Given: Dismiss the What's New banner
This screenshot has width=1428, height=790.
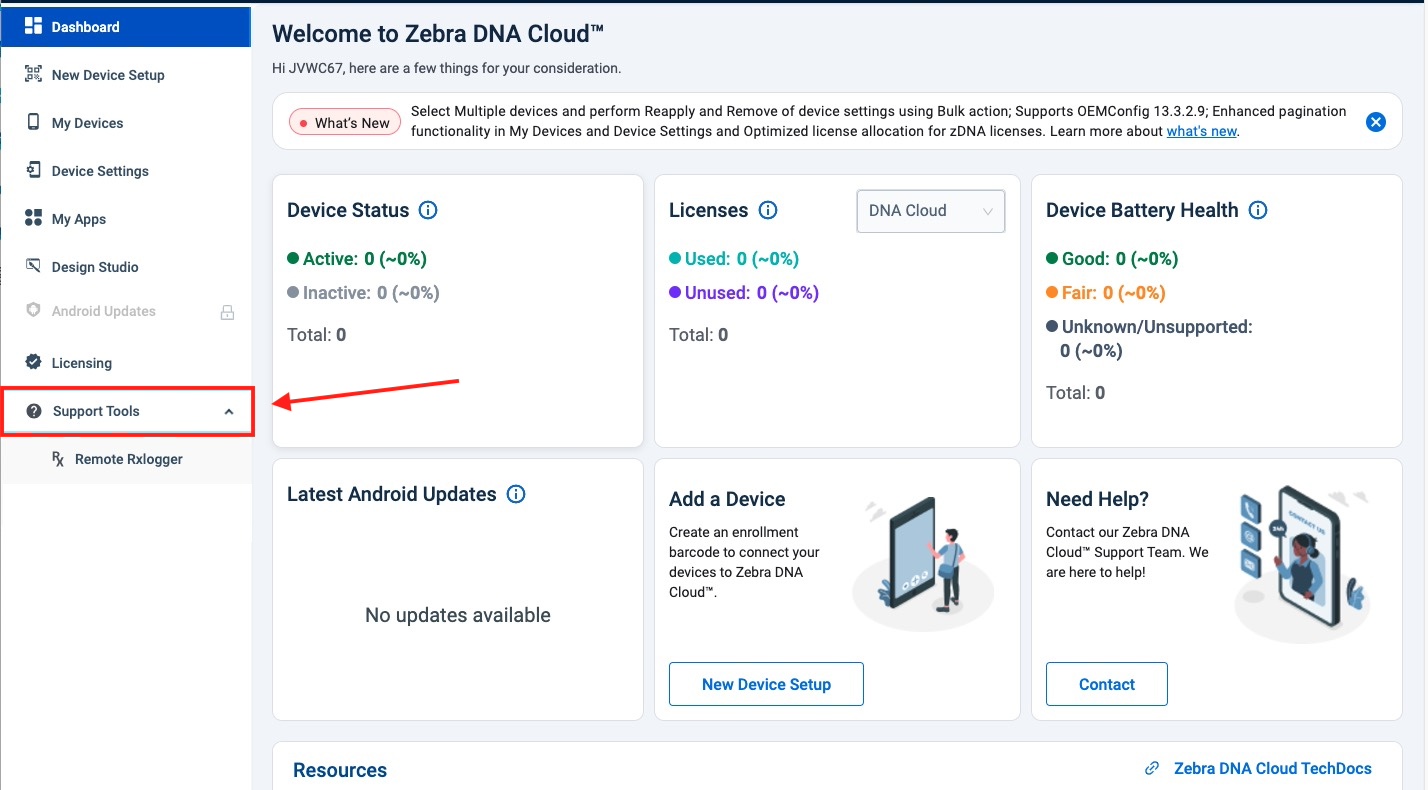Looking at the screenshot, I should (x=1376, y=122).
